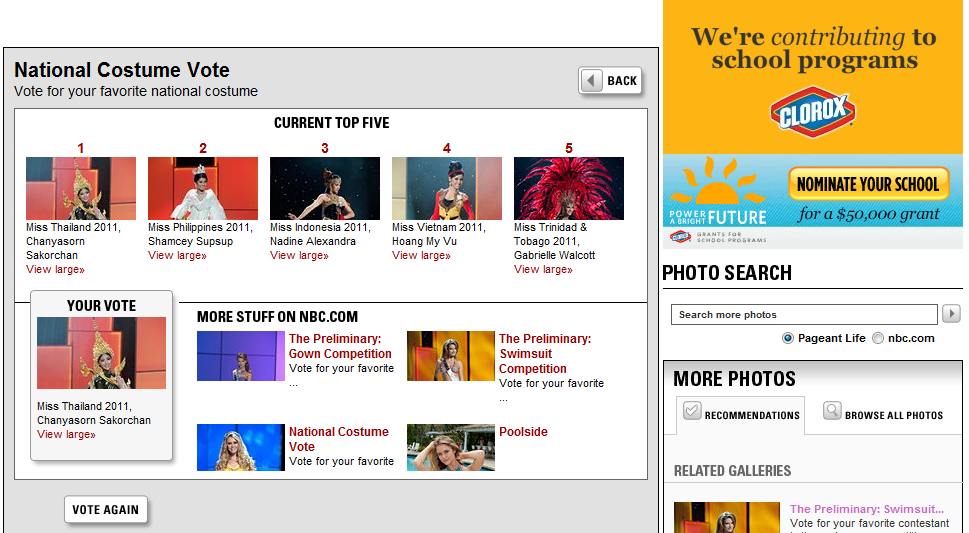
Task: Click the Vote Again button
Action: [105, 510]
